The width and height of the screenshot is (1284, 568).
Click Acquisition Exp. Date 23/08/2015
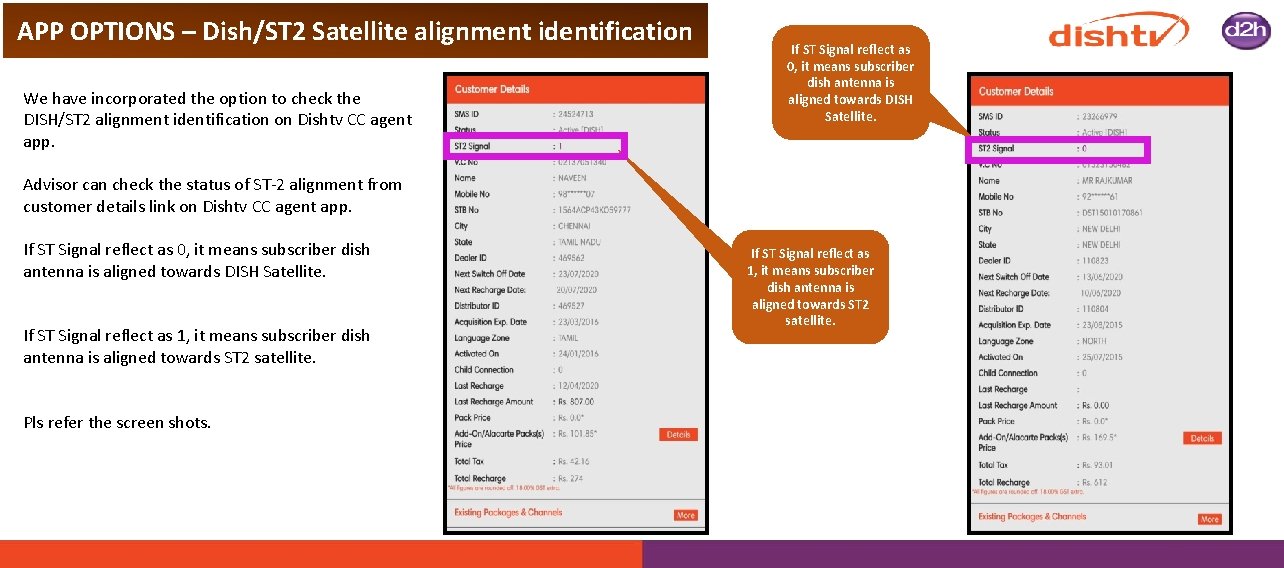tap(1103, 325)
